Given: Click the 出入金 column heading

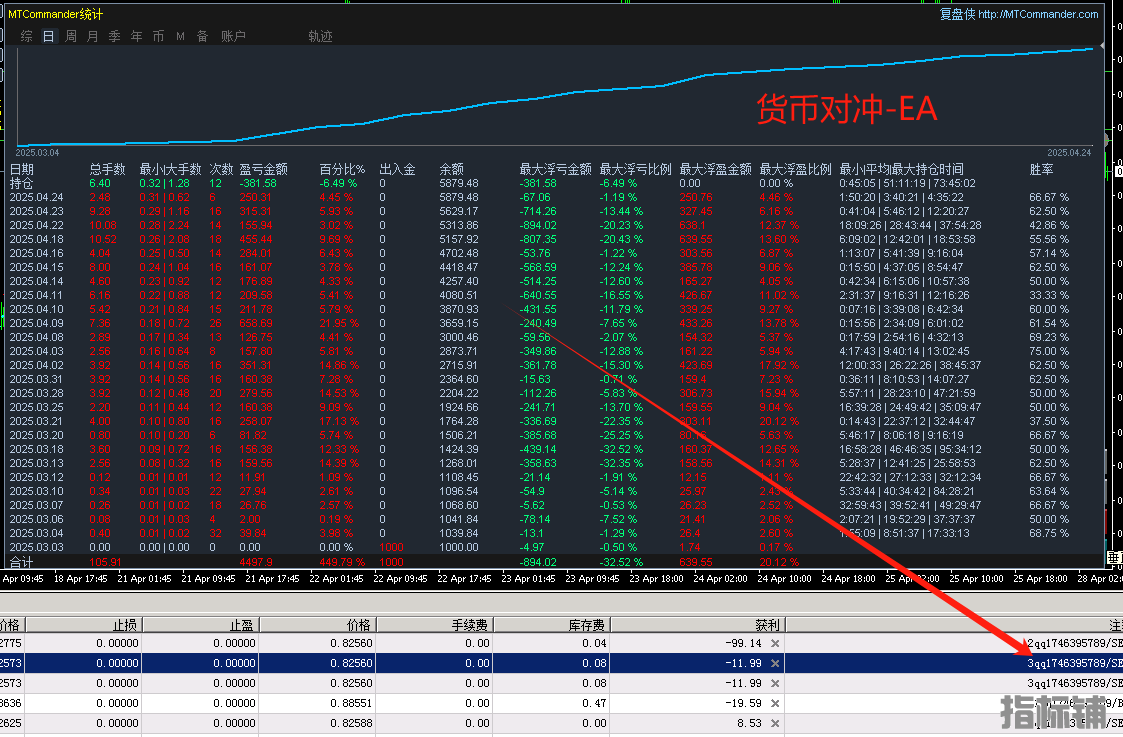Looking at the screenshot, I should [397, 169].
